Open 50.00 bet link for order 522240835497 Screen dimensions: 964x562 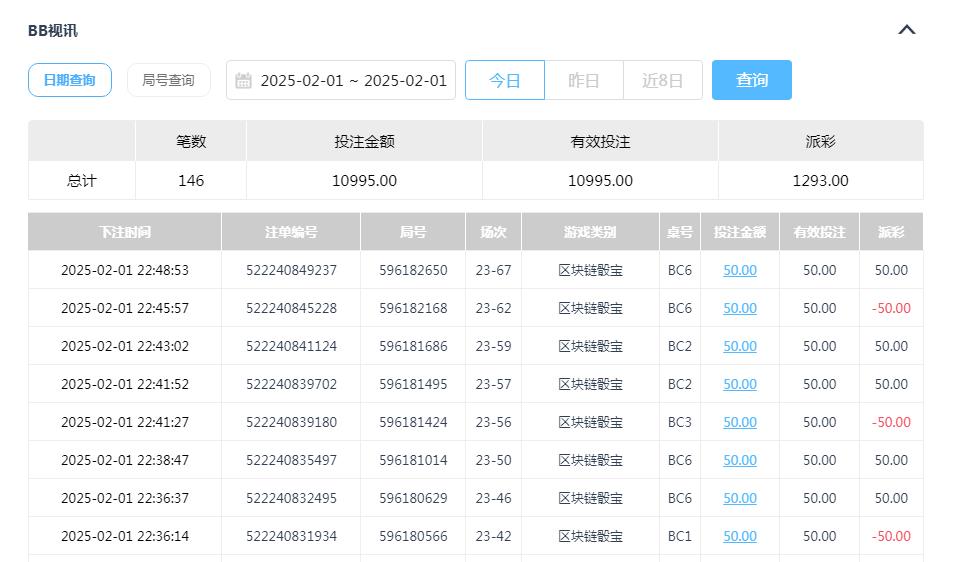pos(739,460)
